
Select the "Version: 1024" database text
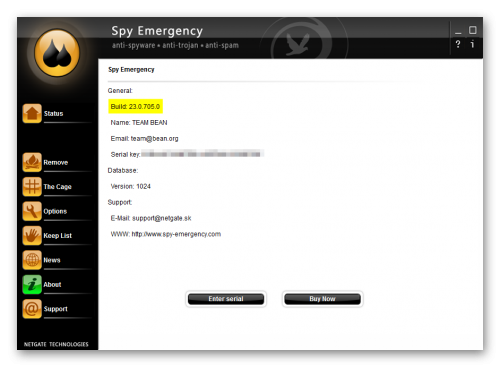(x=131, y=187)
